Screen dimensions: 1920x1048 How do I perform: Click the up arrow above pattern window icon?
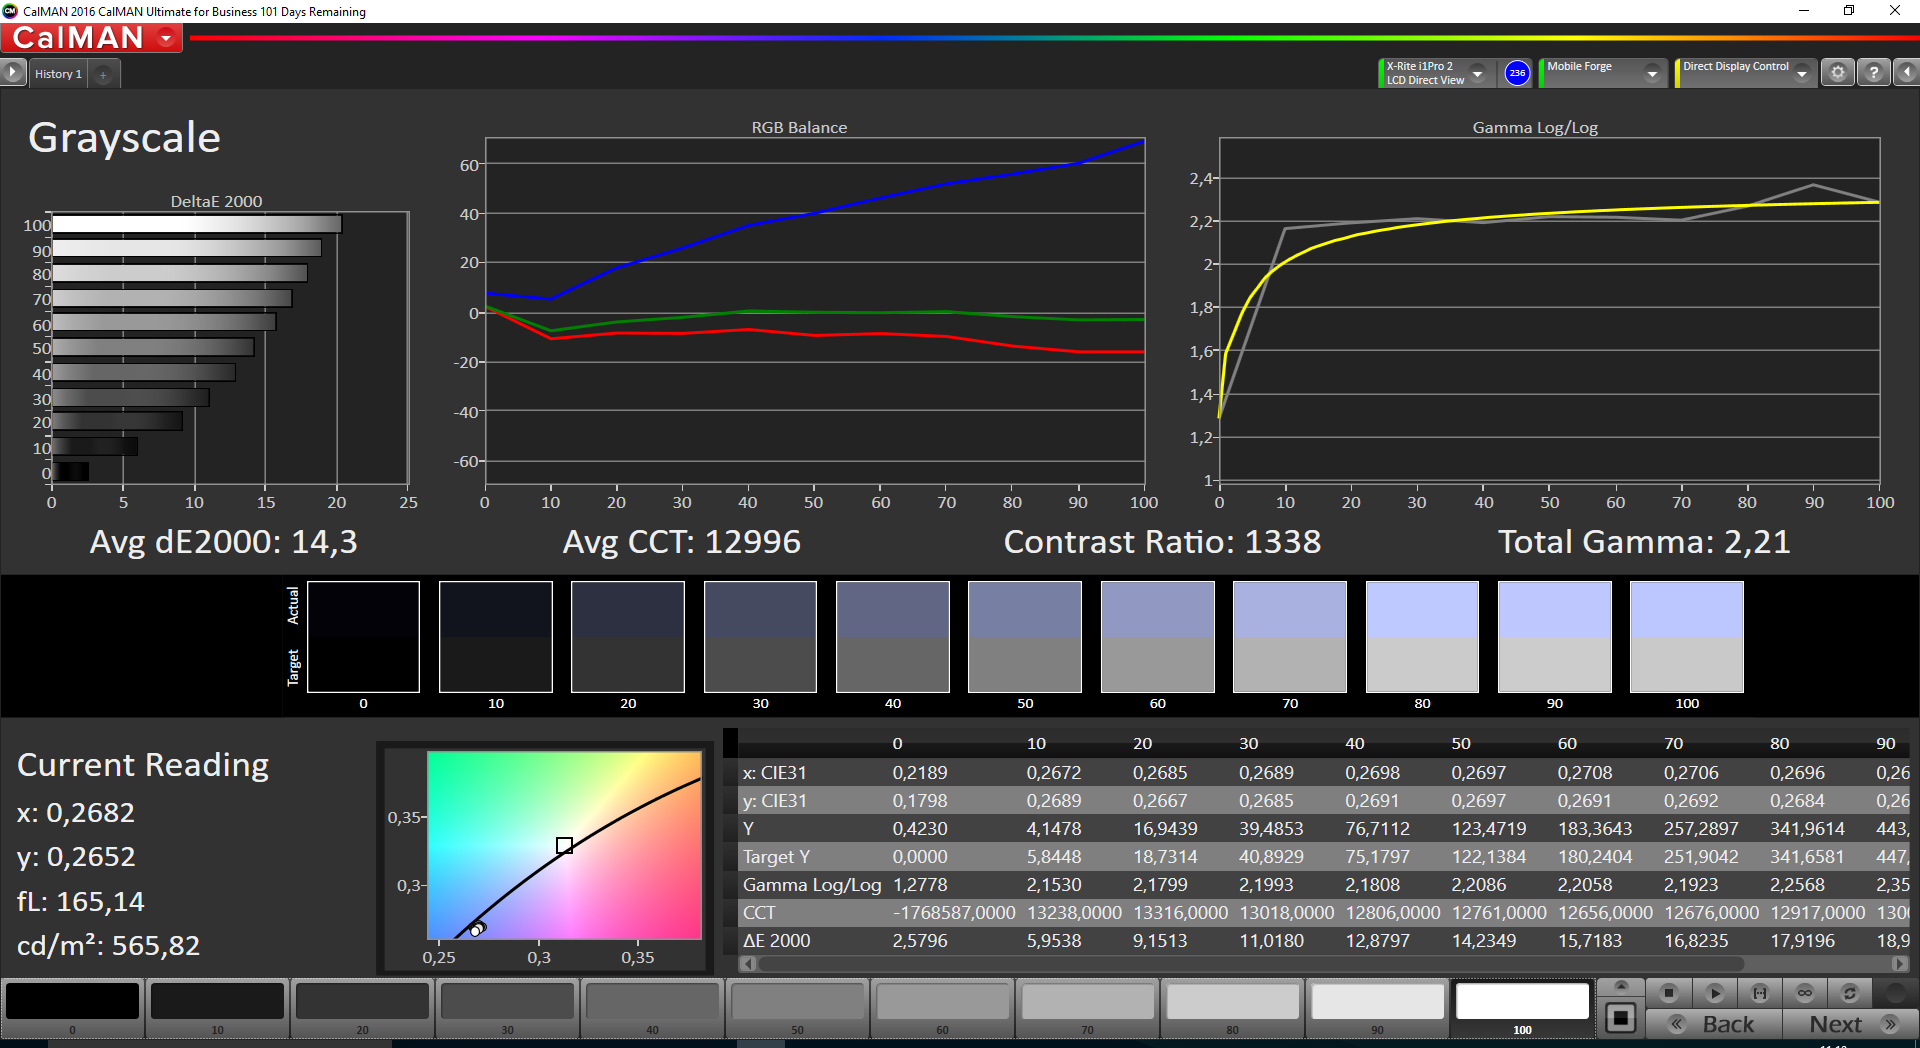point(1621,986)
